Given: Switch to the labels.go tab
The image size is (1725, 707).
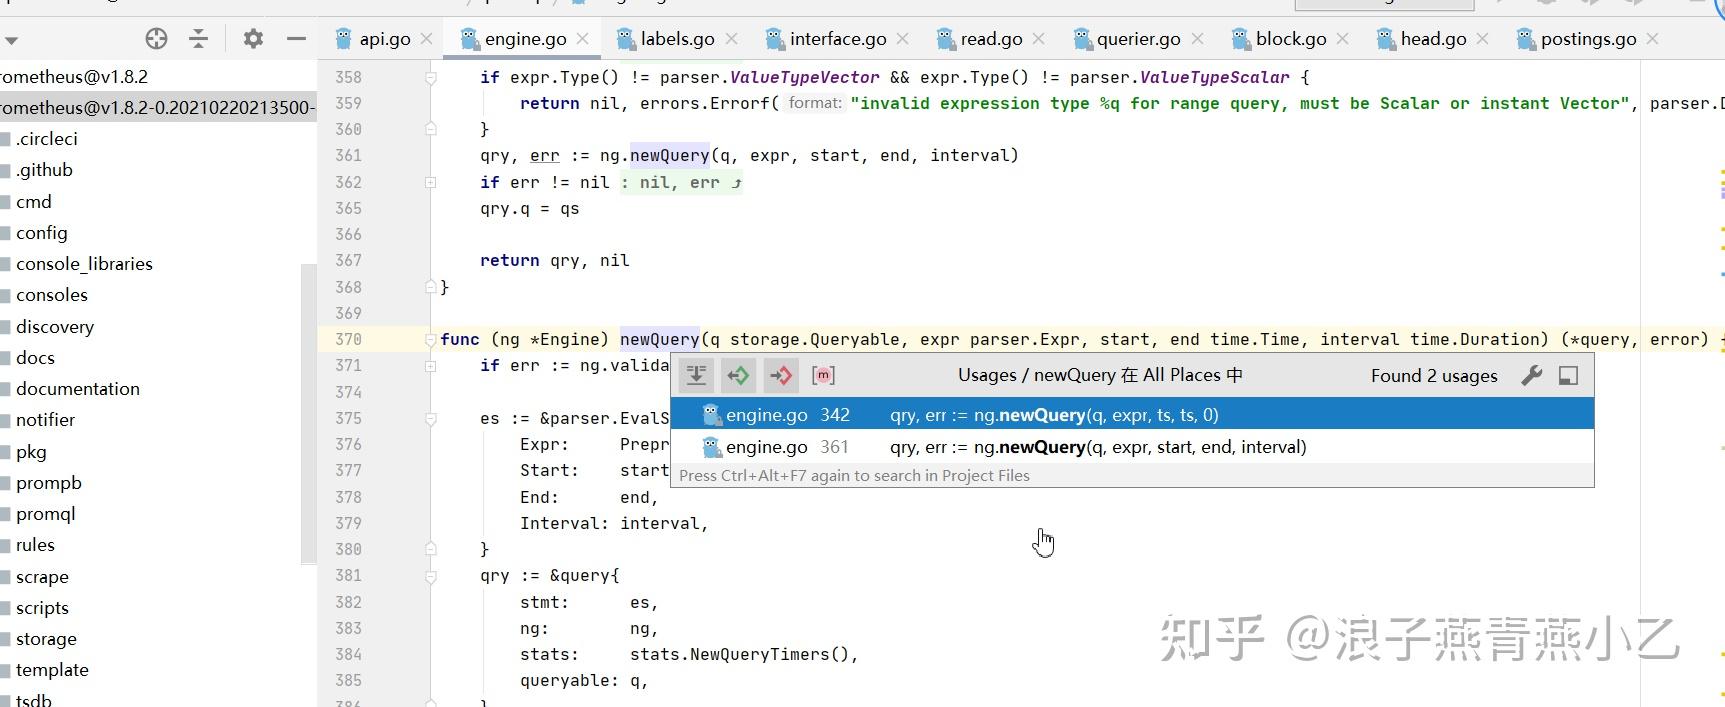Looking at the screenshot, I should coord(678,39).
